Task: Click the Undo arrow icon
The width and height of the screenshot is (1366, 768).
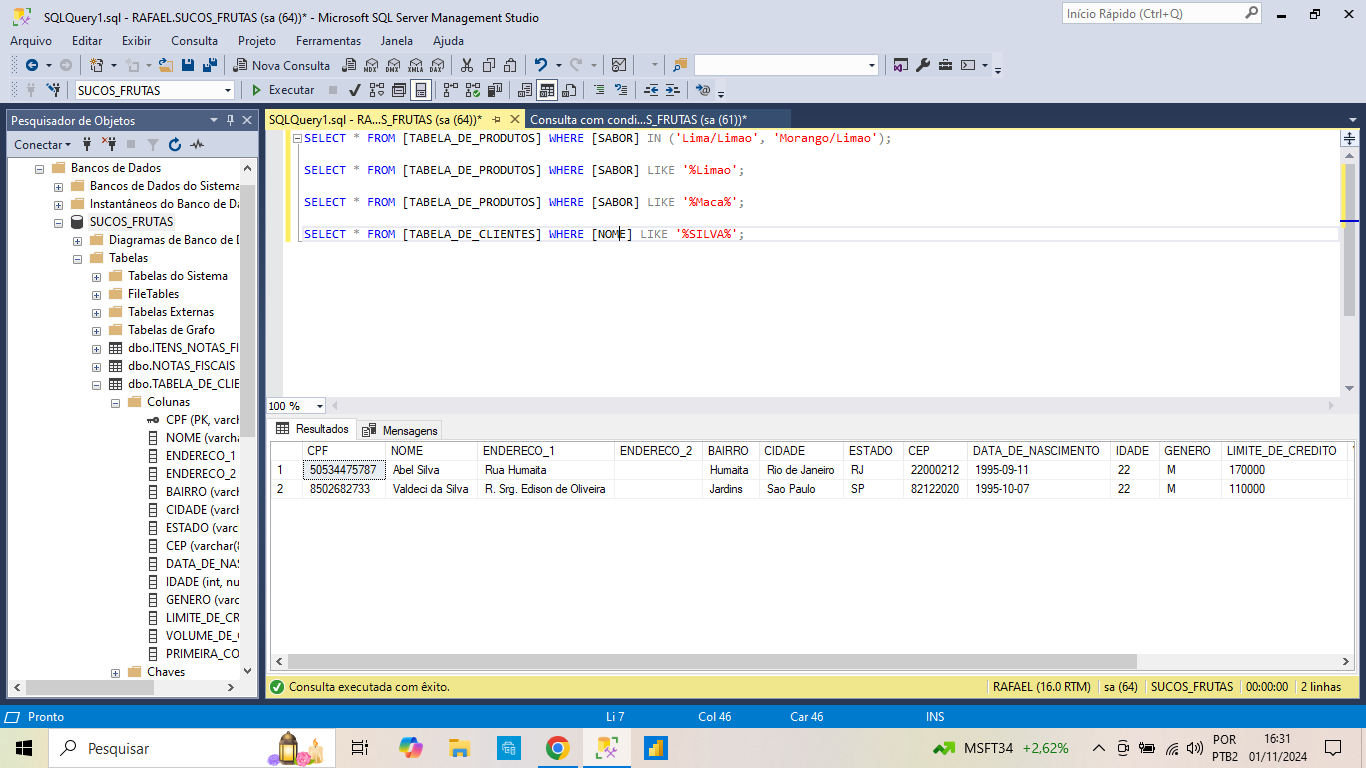Action: click(x=541, y=65)
